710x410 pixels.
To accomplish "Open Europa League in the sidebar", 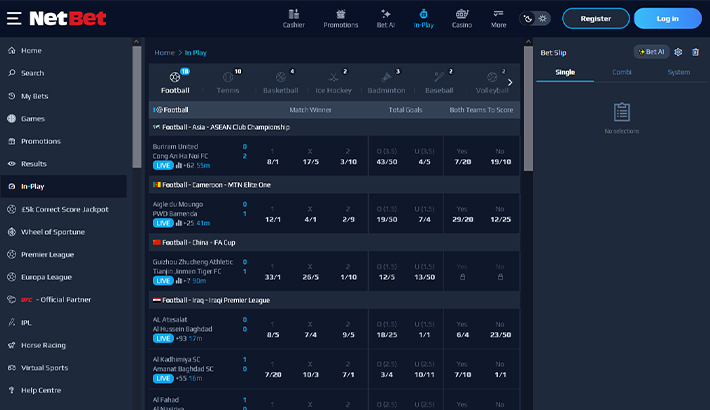I will [x=64, y=277].
